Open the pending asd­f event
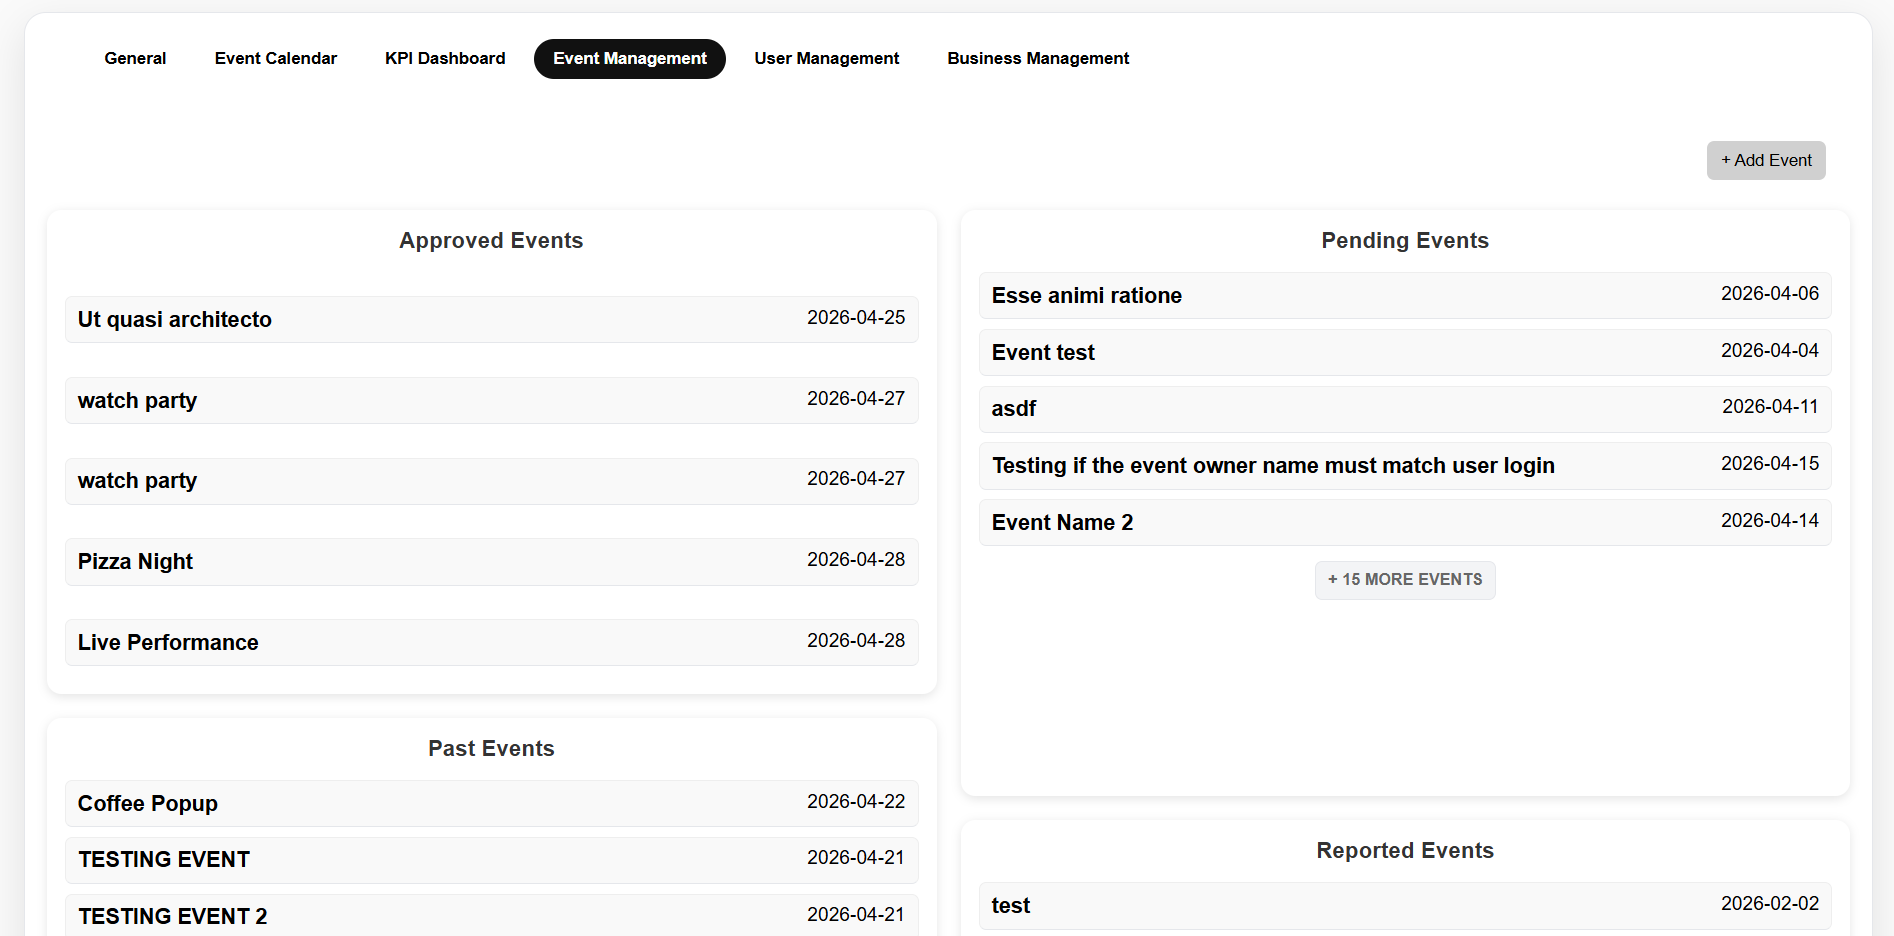 (x=1405, y=409)
